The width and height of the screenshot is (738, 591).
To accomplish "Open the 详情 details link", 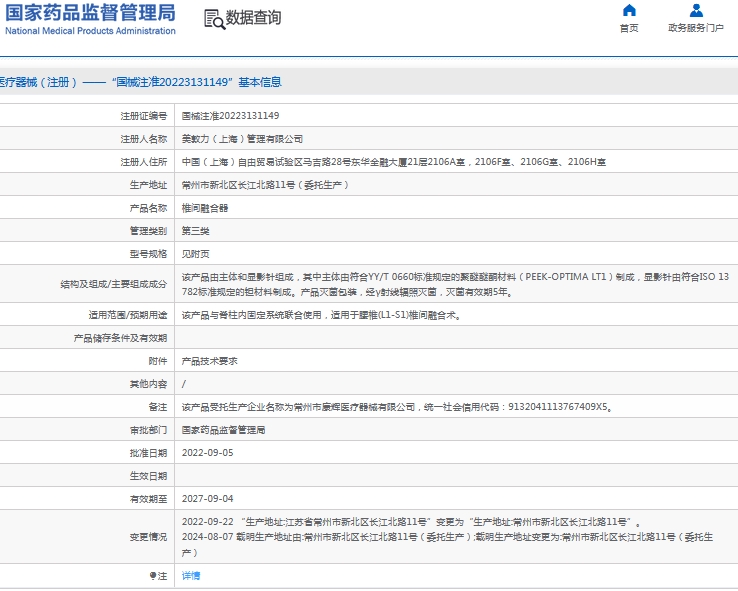I will 191,575.
